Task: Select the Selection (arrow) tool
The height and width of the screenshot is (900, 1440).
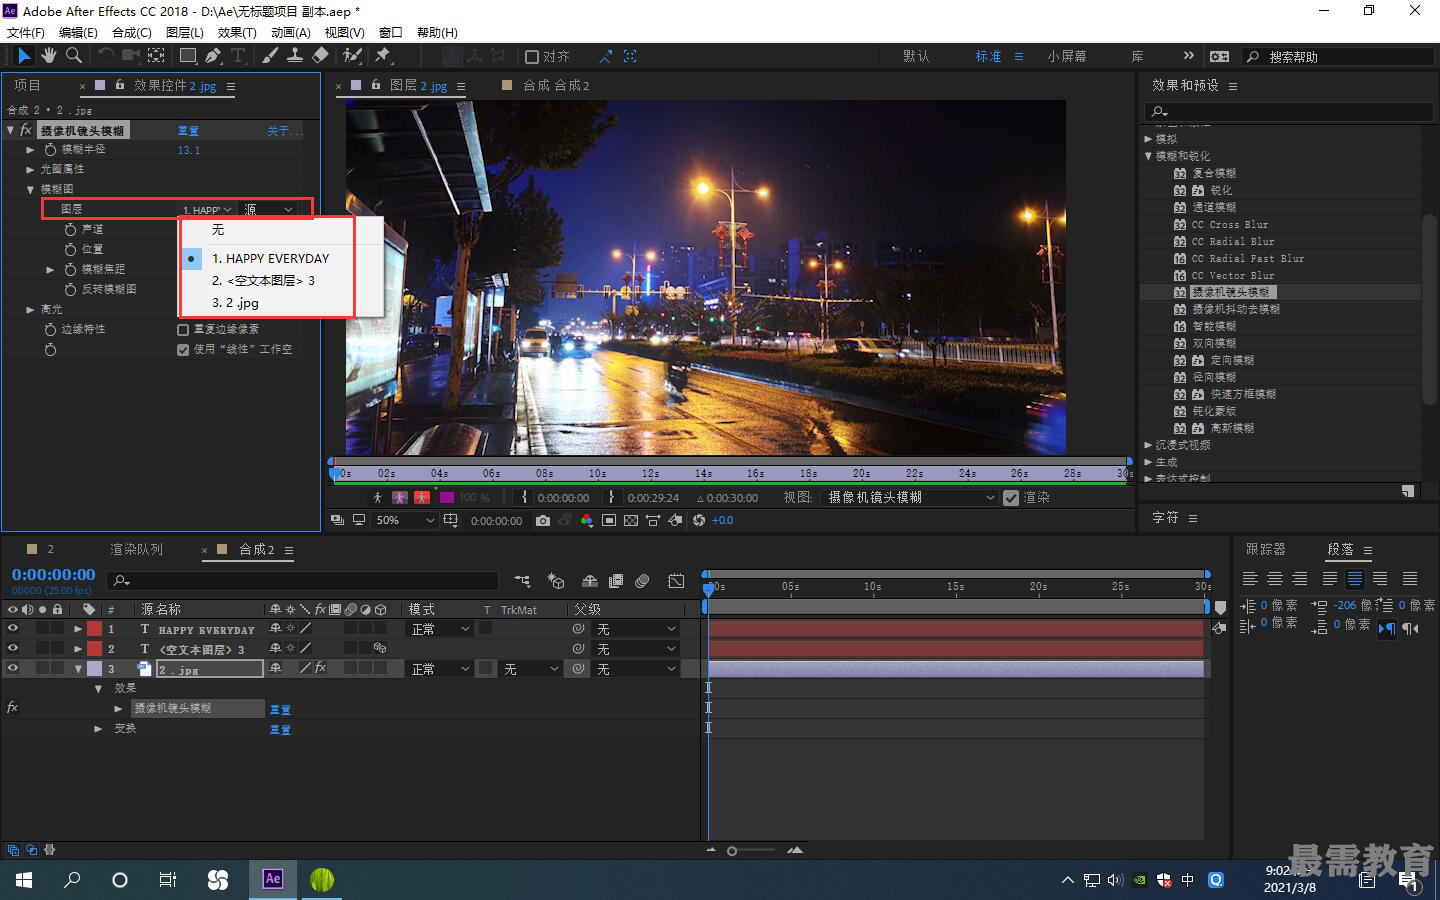Action: point(23,56)
